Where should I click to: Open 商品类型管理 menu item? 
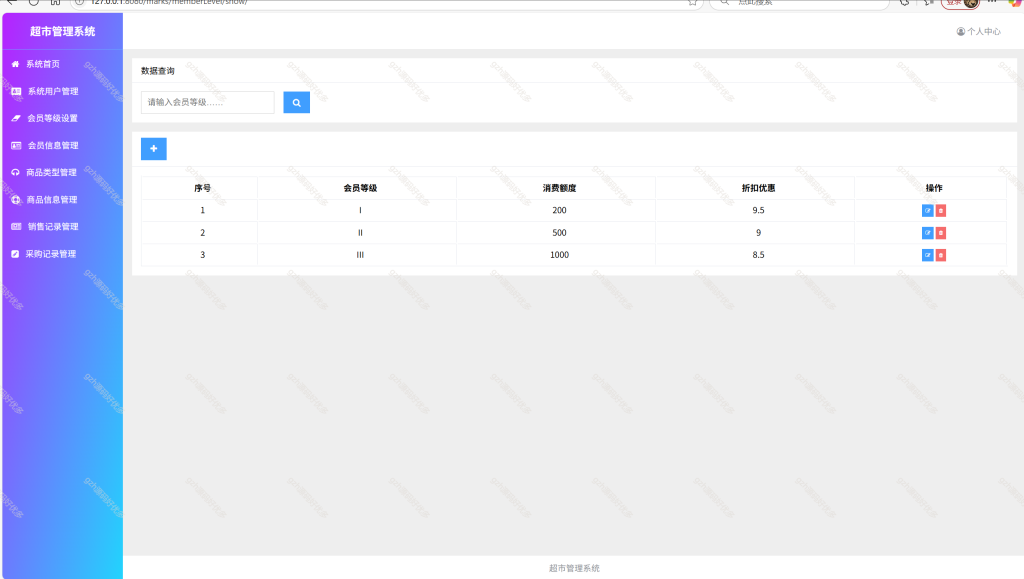[x=52, y=172]
